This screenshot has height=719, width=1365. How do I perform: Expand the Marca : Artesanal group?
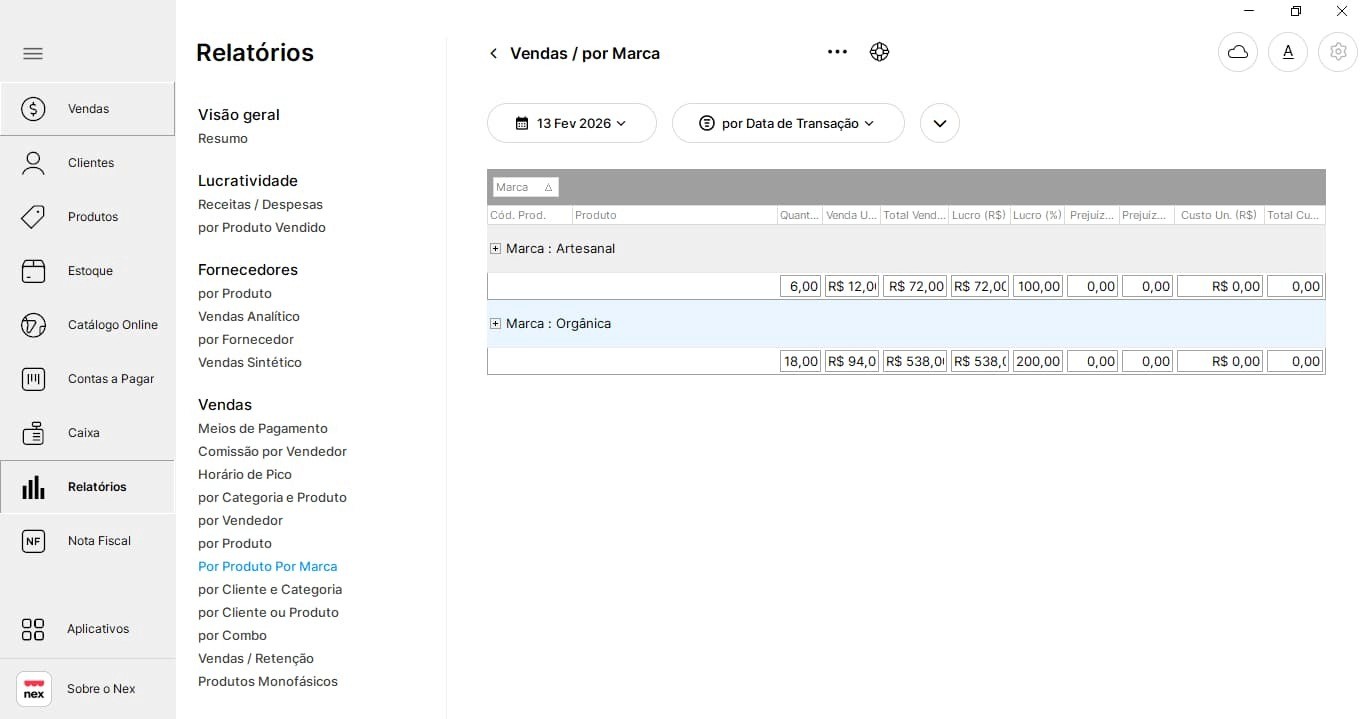pyautogui.click(x=495, y=249)
